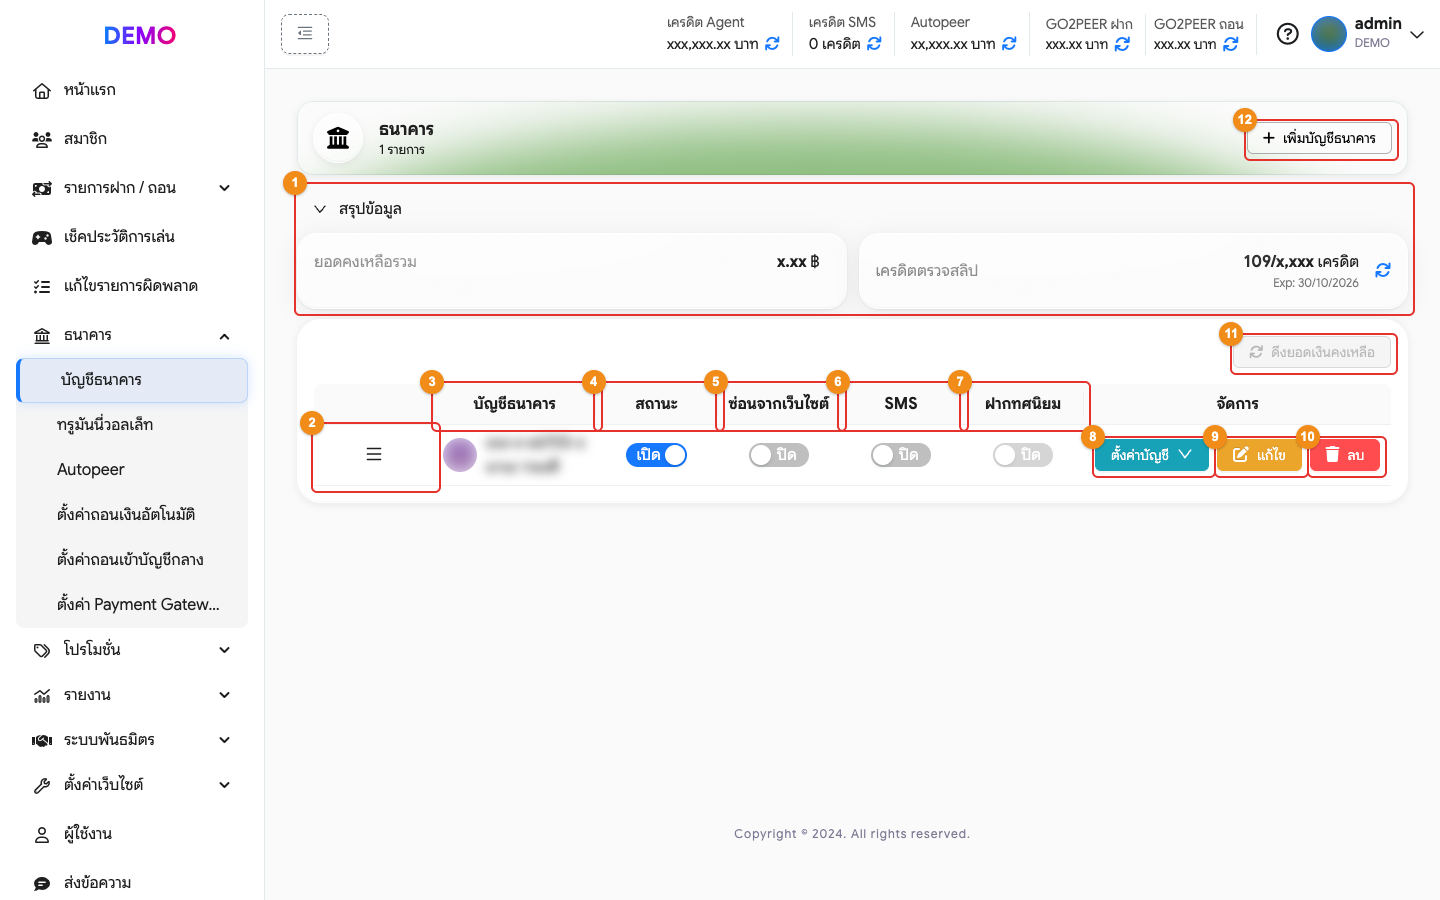The width and height of the screenshot is (1440, 900).
Task: Refresh the เครดิต Agent balance
Action: click(x=772, y=44)
